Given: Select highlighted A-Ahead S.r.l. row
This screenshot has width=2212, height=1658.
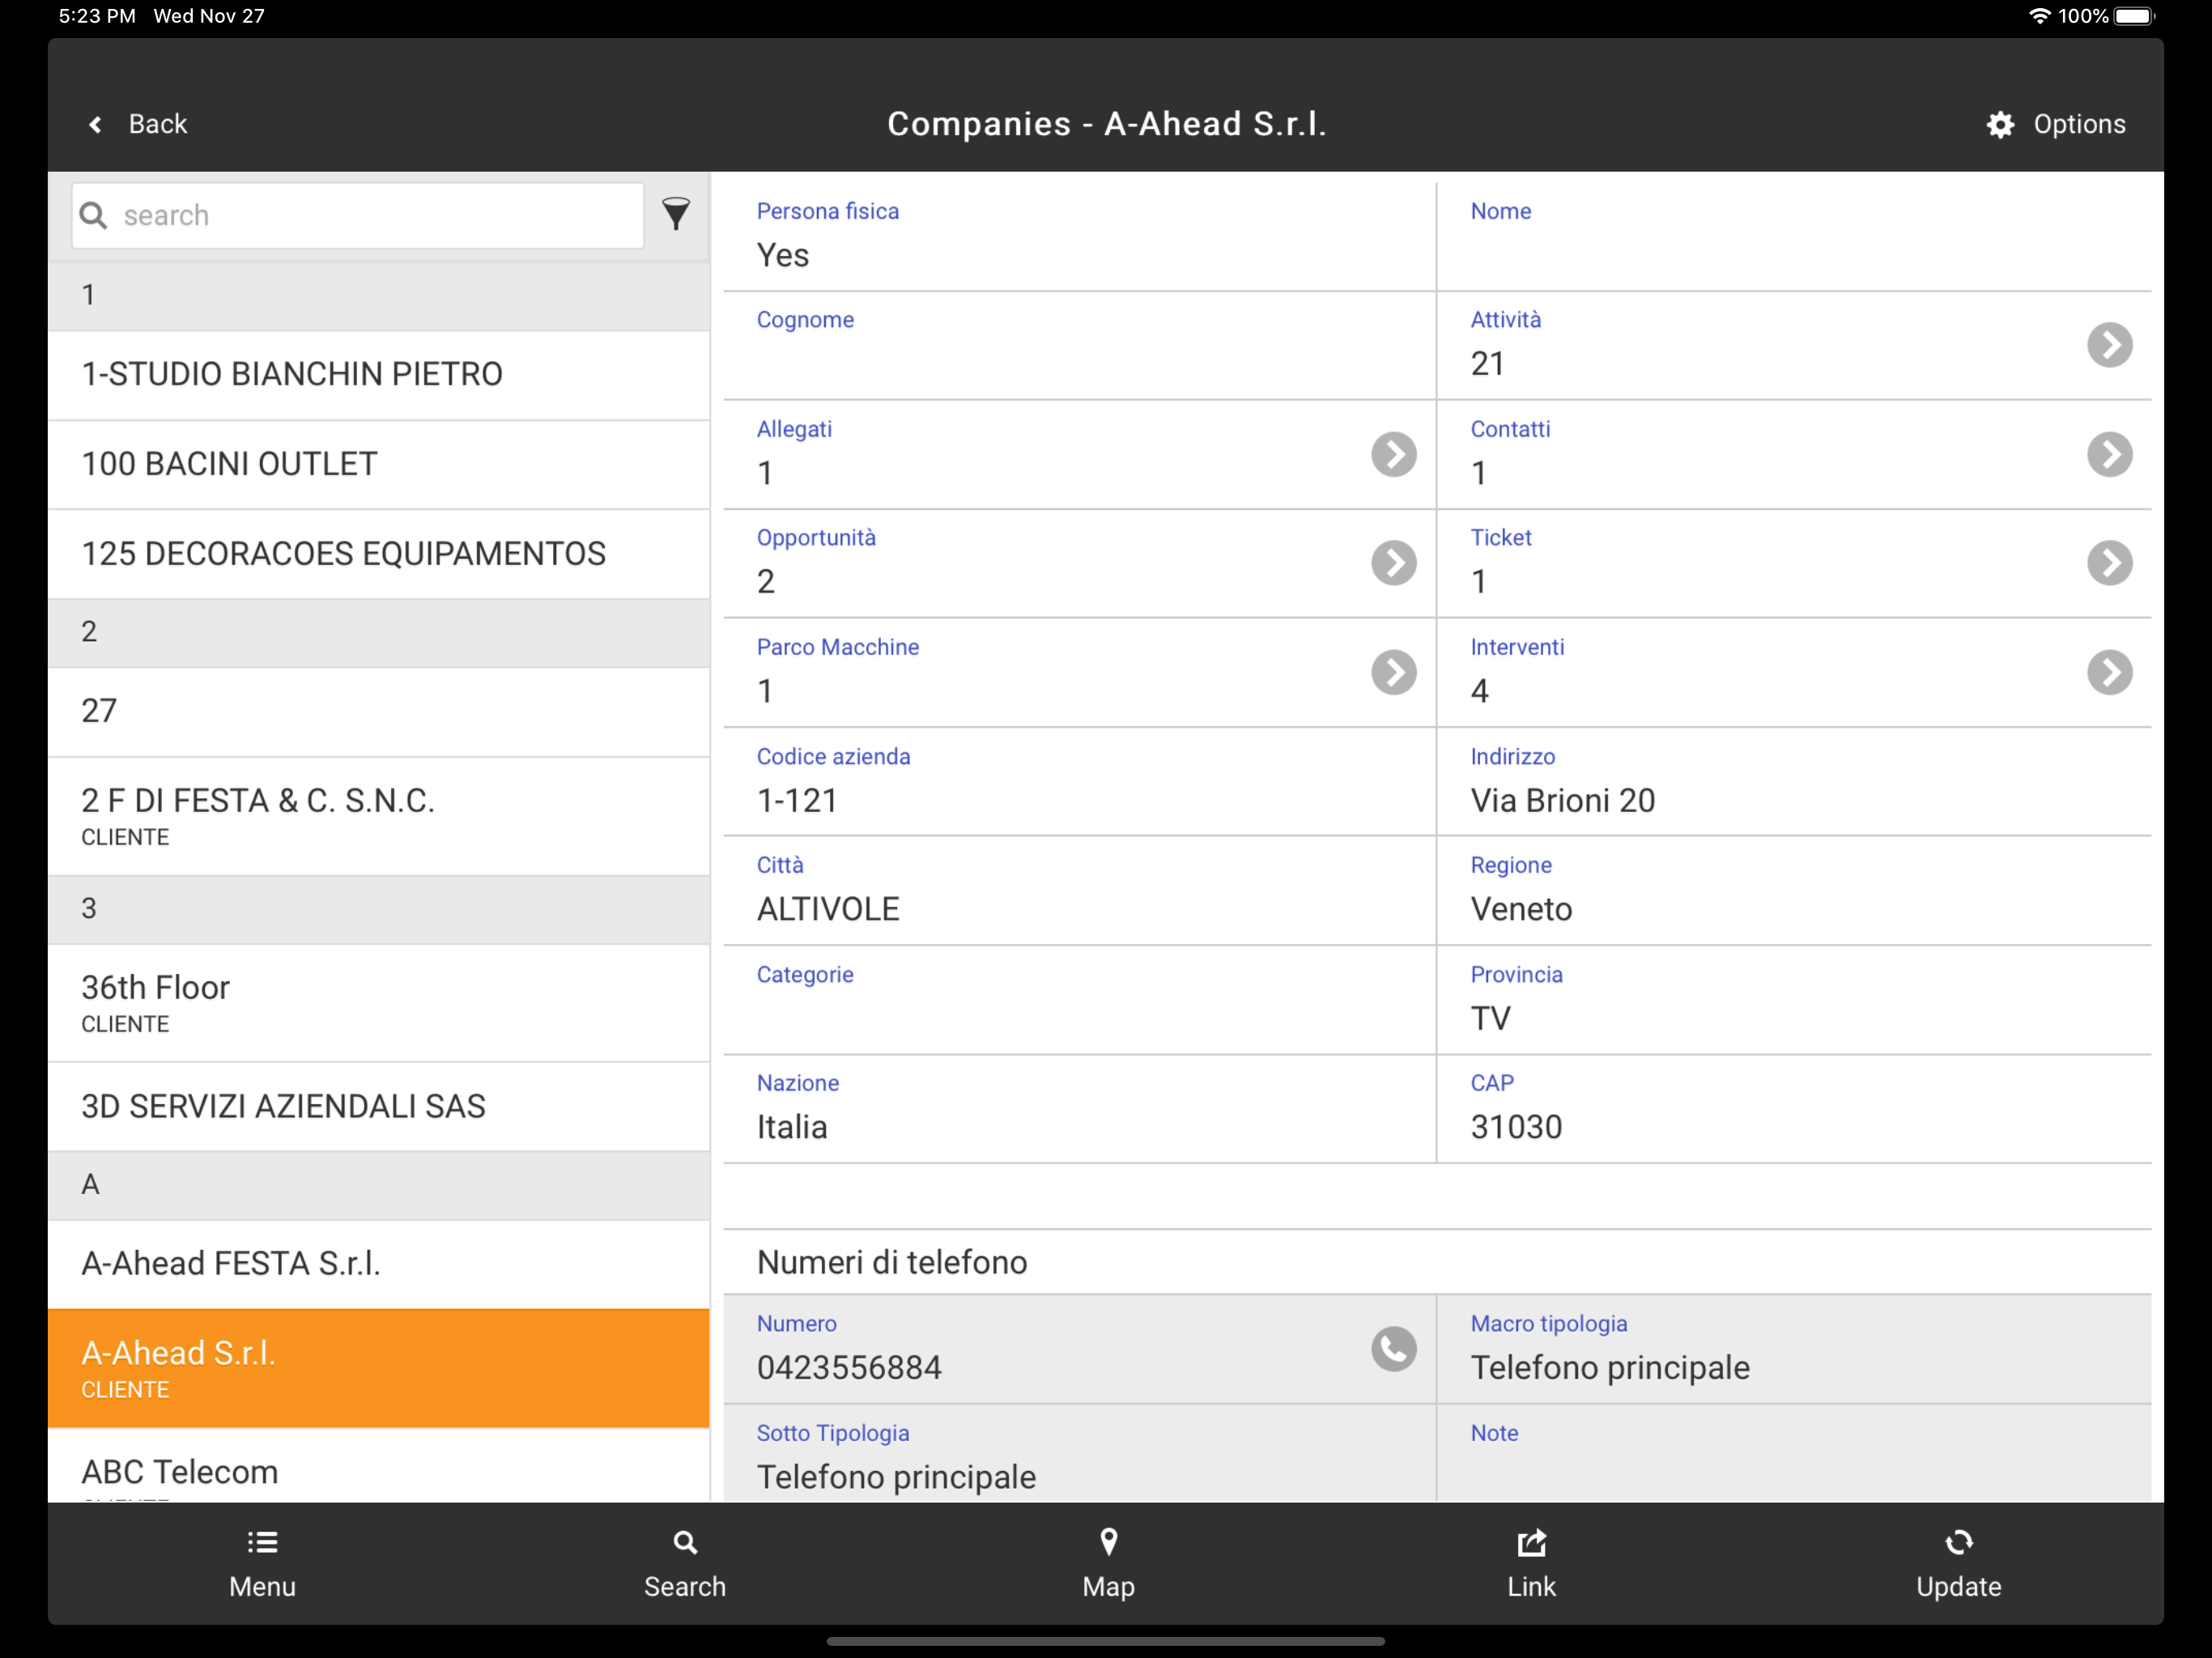Looking at the screenshot, I should (x=379, y=1368).
